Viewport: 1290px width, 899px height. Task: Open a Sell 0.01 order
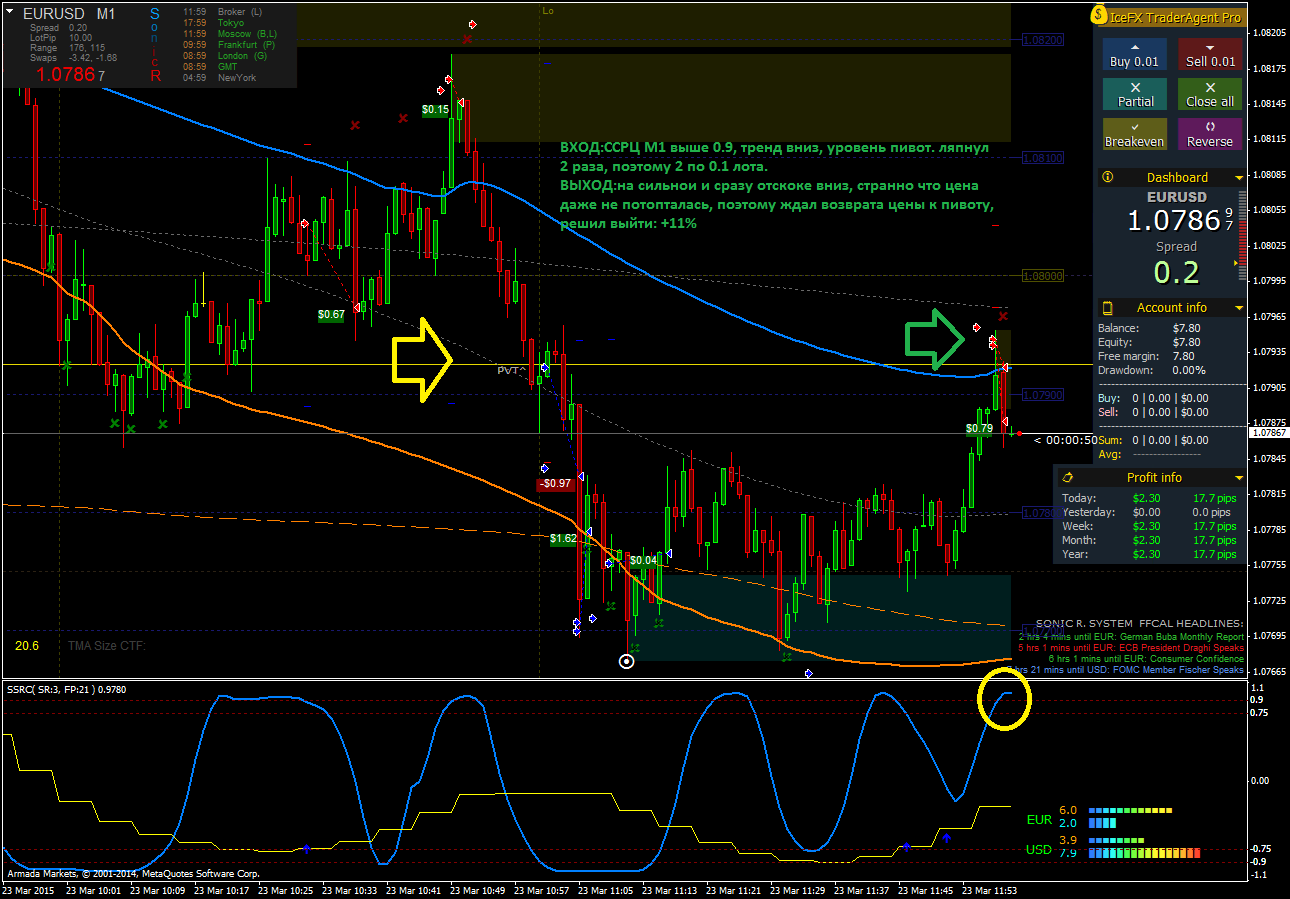coord(1210,54)
